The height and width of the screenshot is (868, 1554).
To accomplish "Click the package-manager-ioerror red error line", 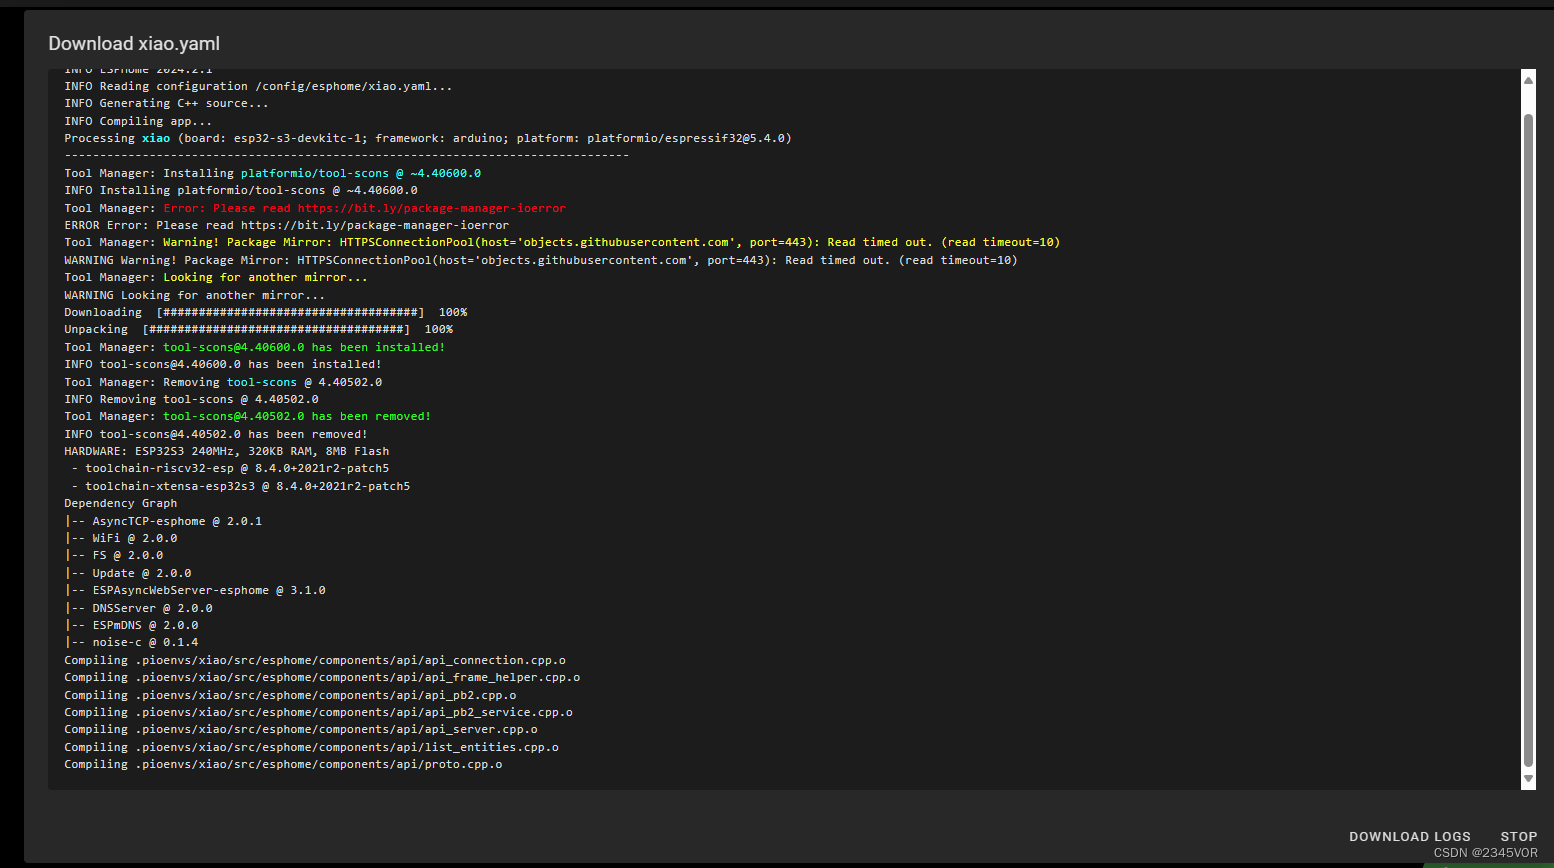I will pyautogui.click(x=315, y=208).
